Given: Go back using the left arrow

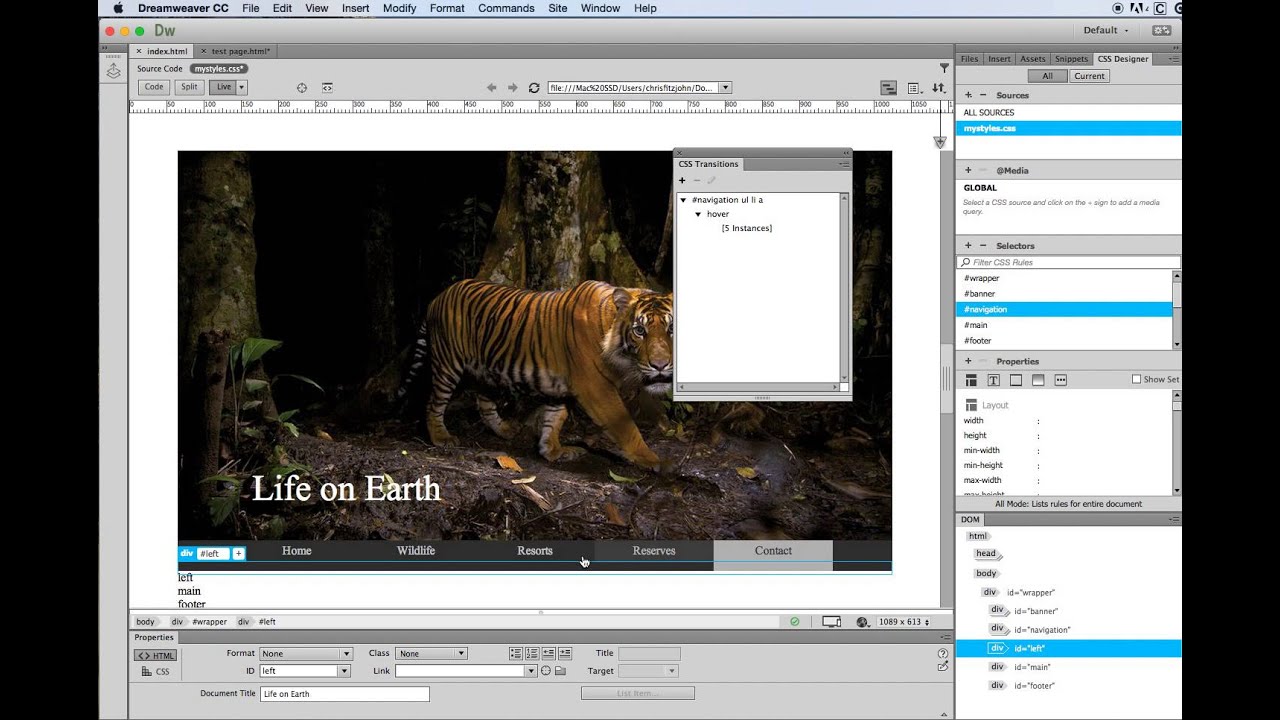Looking at the screenshot, I should point(491,88).
